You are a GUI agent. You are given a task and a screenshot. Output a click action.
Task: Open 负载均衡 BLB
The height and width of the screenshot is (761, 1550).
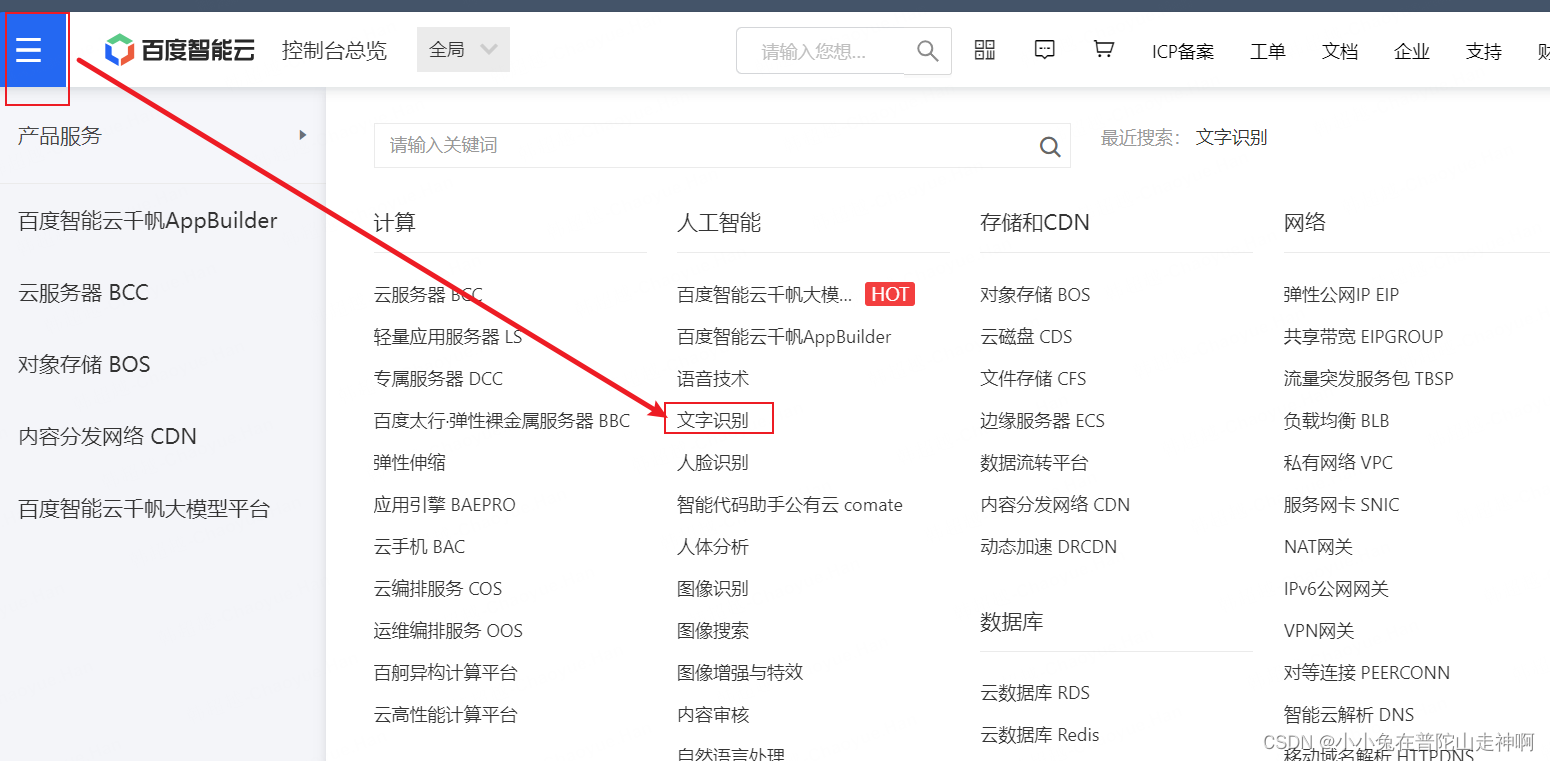[1337, 421]
